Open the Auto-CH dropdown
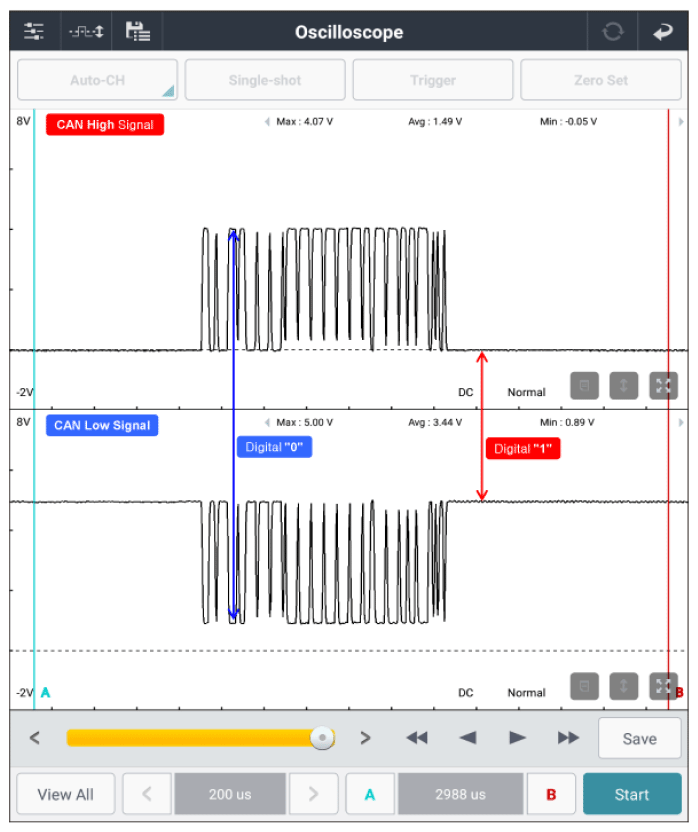The image size is (698, 832). (97, 80)
